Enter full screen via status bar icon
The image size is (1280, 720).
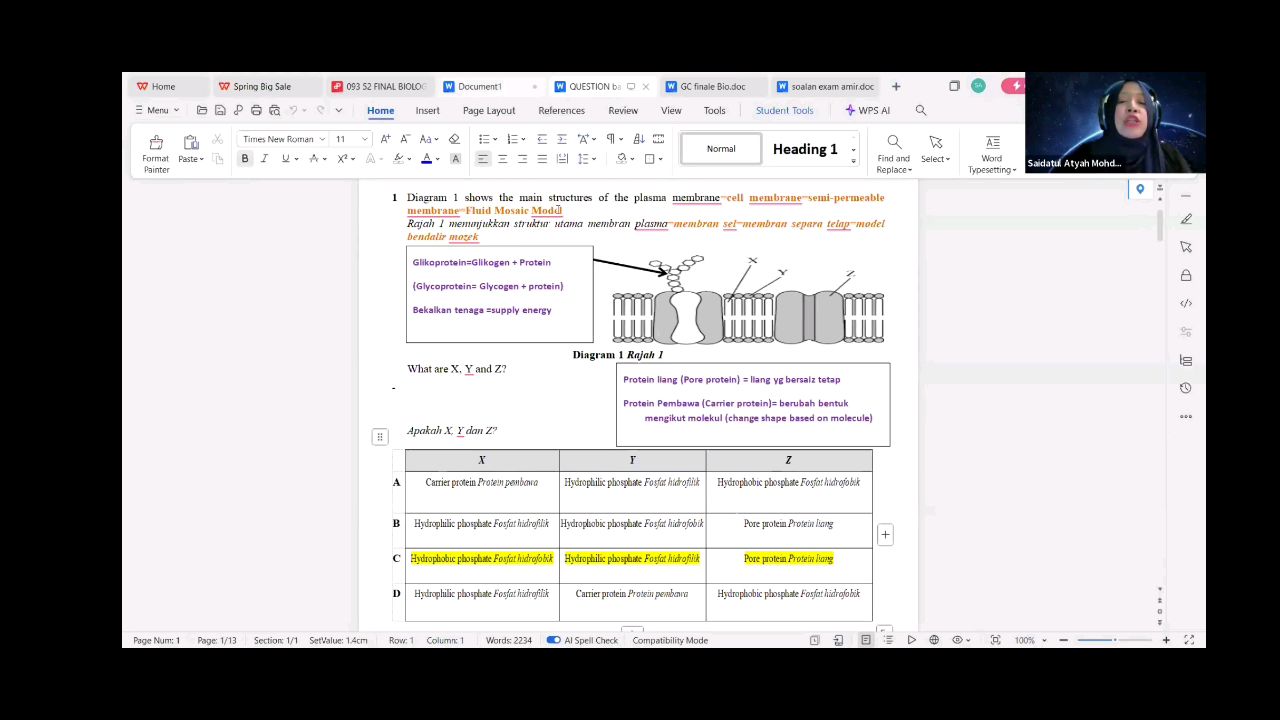1189,640
